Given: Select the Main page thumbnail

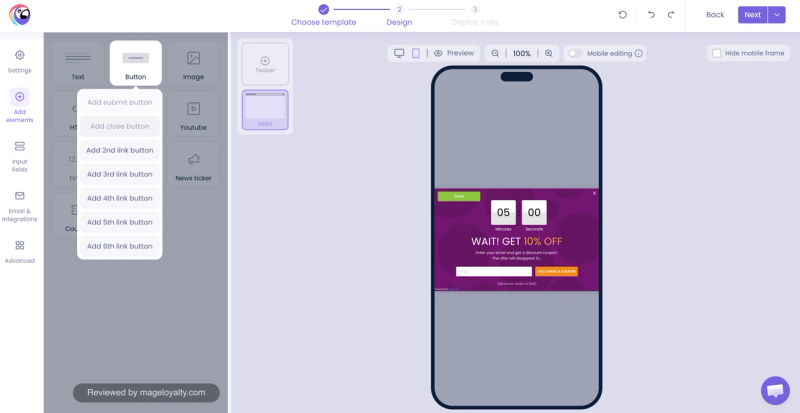Looking at the screenshot, I should (265, 110).
